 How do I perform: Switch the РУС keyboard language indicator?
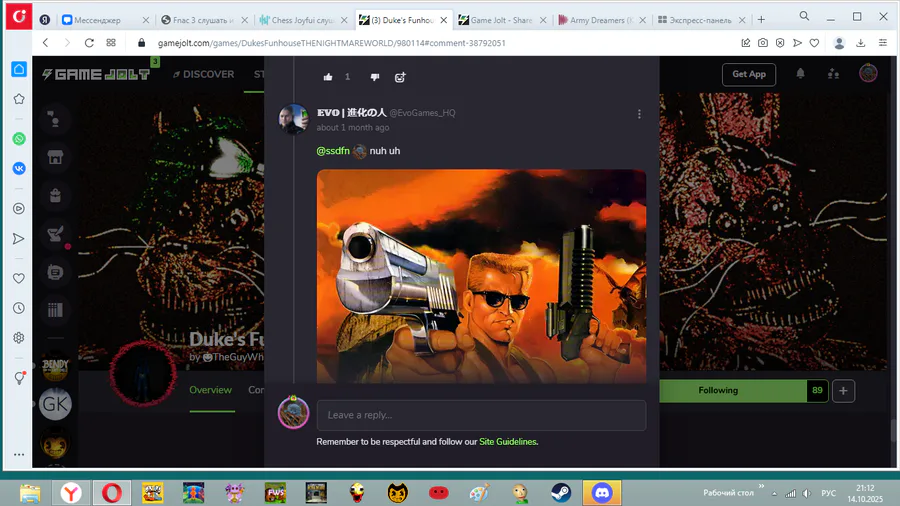pos(828,493)
